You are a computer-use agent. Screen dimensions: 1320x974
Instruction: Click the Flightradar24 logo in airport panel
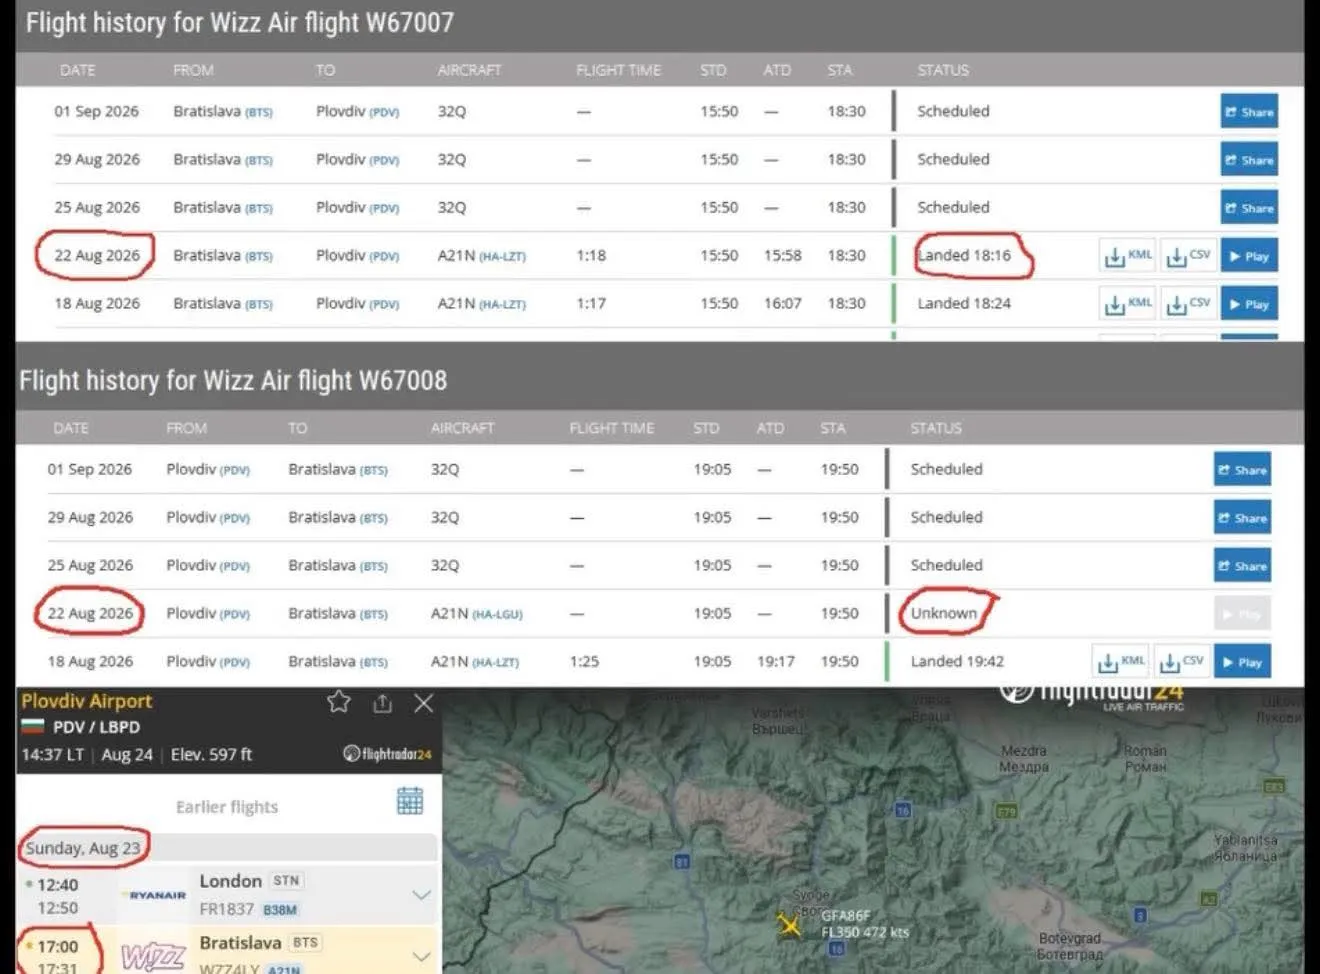point(387,754)
